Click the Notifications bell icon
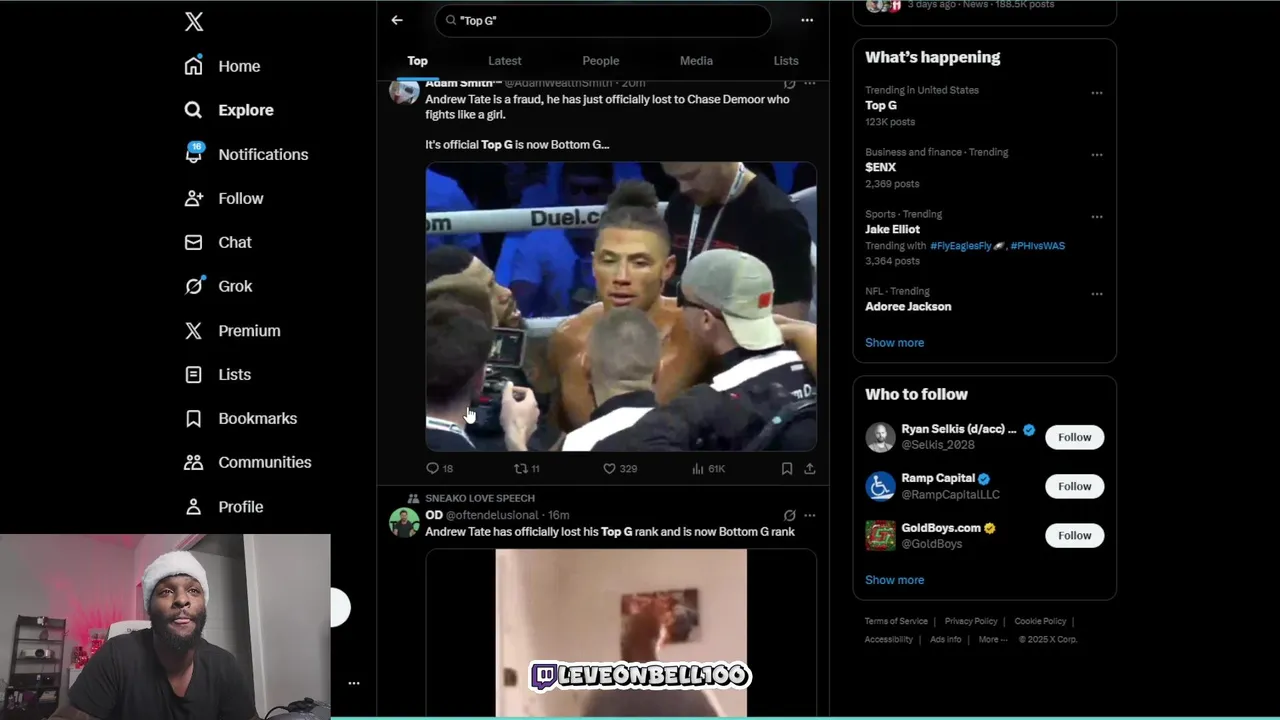The width and height of the screenshot is (1280, 720). click(x=194, y=154)
